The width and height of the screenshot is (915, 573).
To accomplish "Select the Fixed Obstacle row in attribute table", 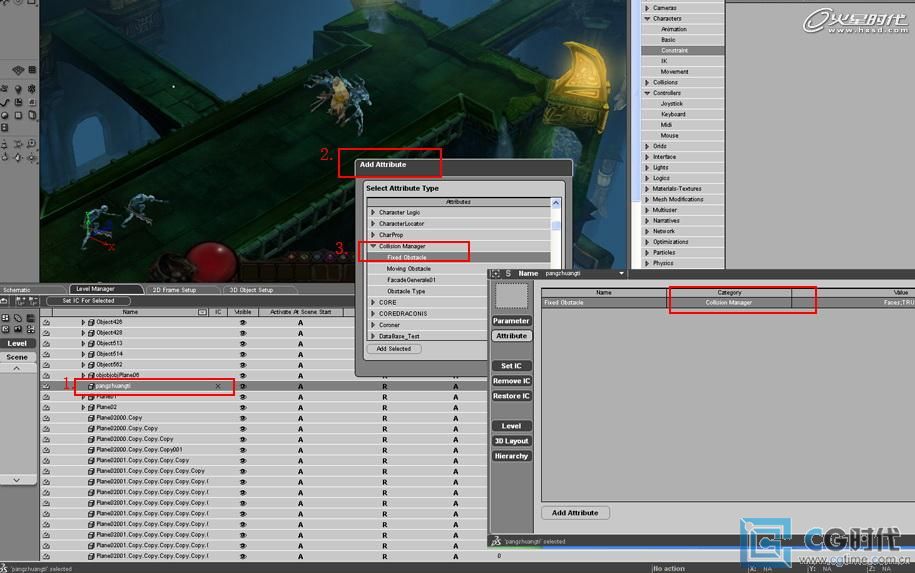I will 728,303.
